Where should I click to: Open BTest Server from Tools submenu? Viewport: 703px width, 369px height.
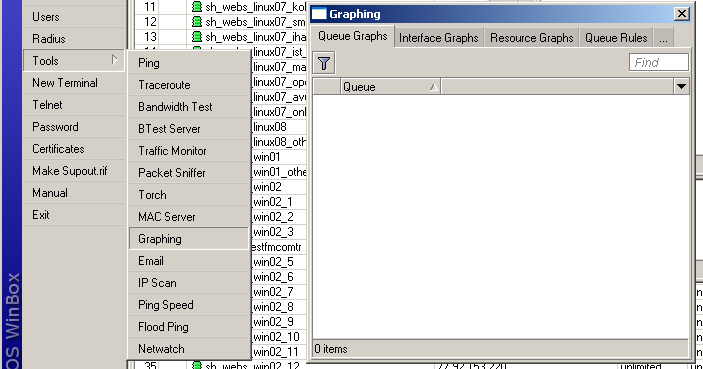[189, 129]
